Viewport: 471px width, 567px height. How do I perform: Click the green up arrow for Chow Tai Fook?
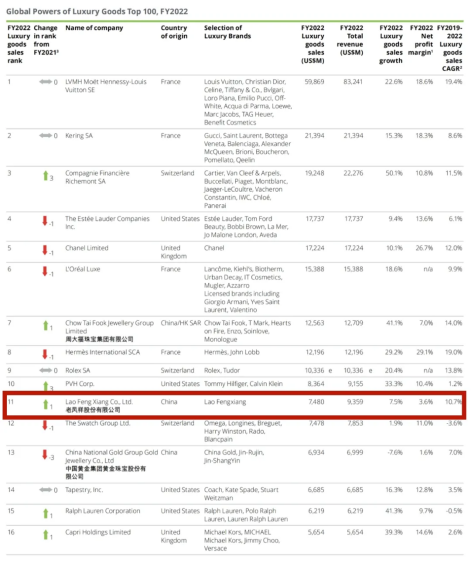(46, 325)
